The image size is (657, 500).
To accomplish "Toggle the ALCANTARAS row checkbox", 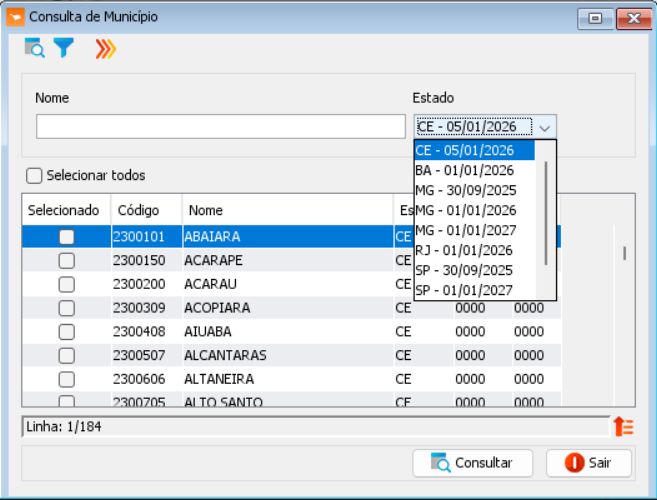I will (66, 355).
